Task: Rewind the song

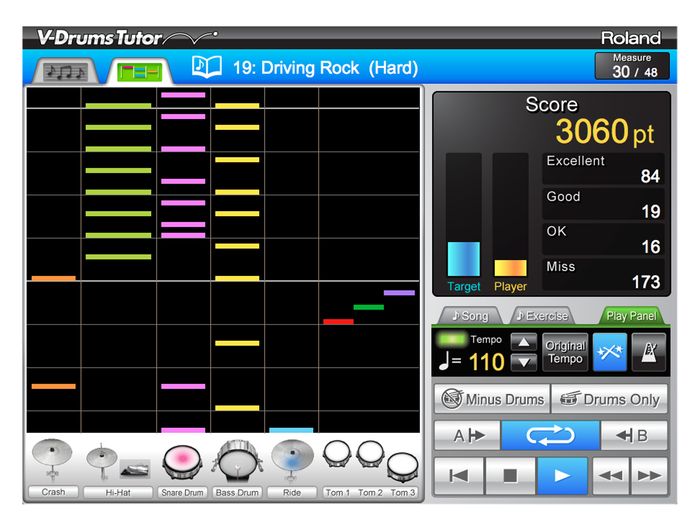Action: coord(610,476)
